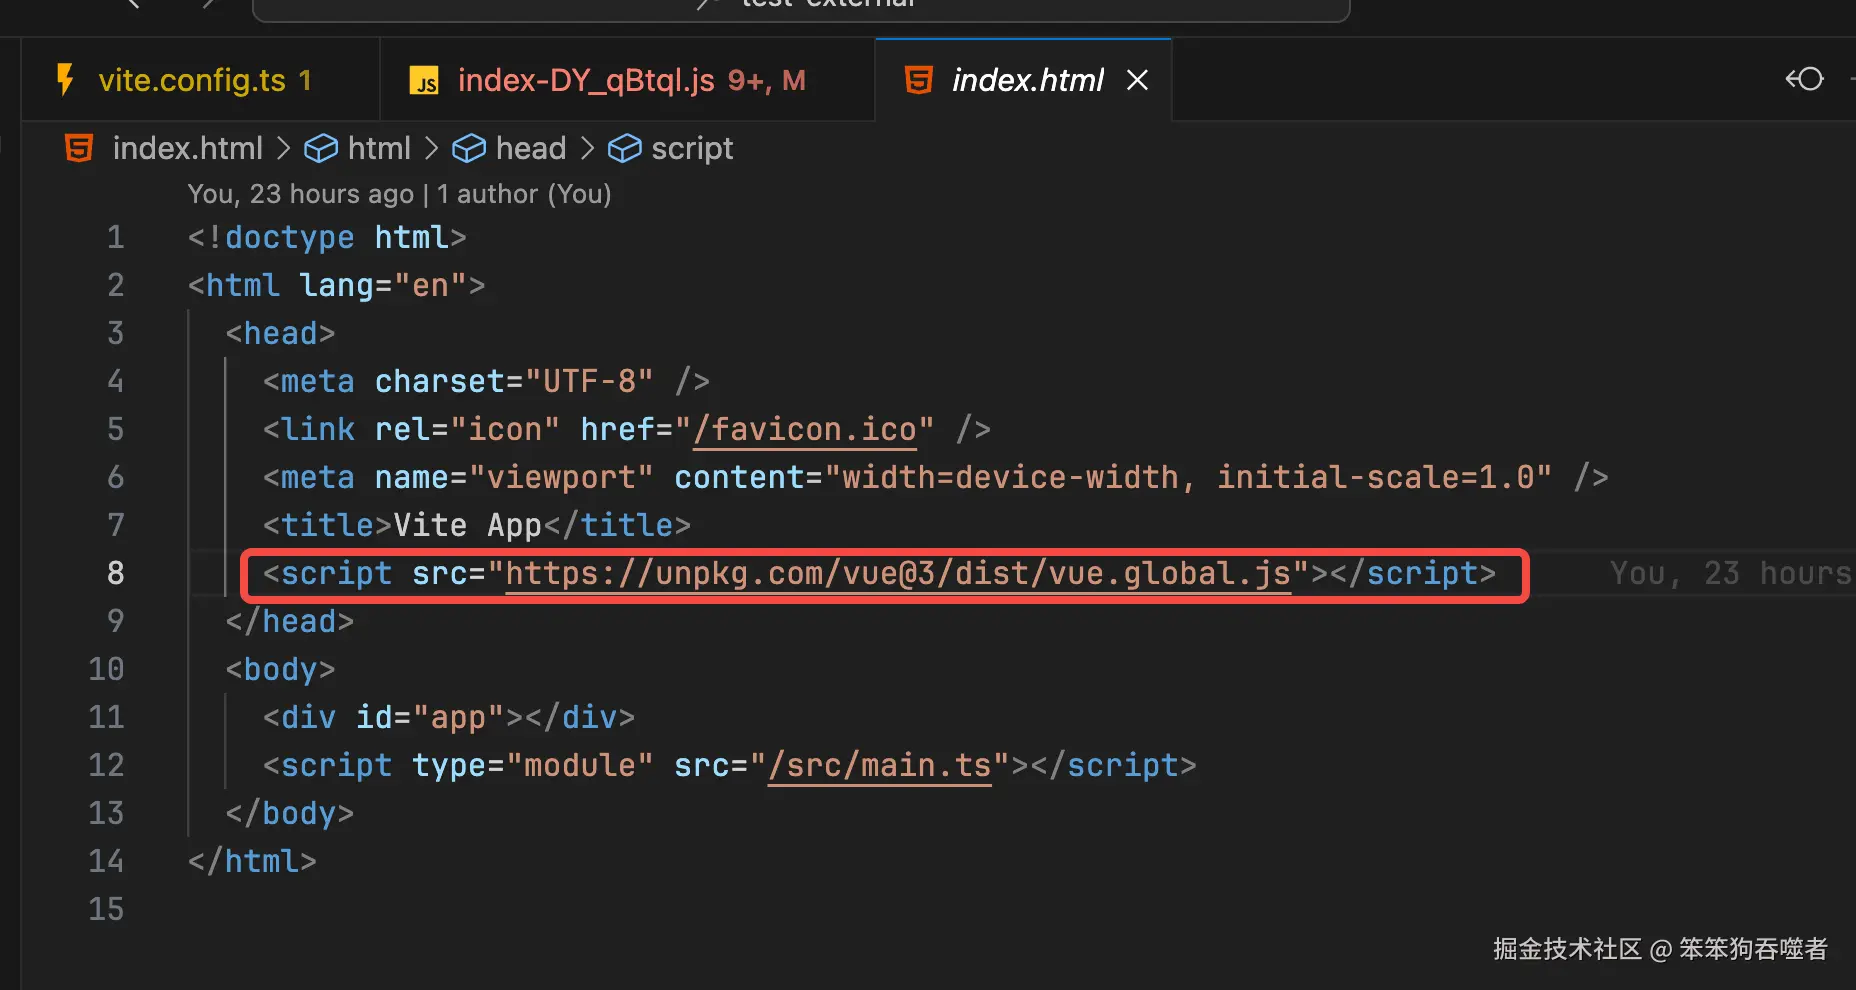
Task: Click the opening <head> tag
Action: click(281, 334)
